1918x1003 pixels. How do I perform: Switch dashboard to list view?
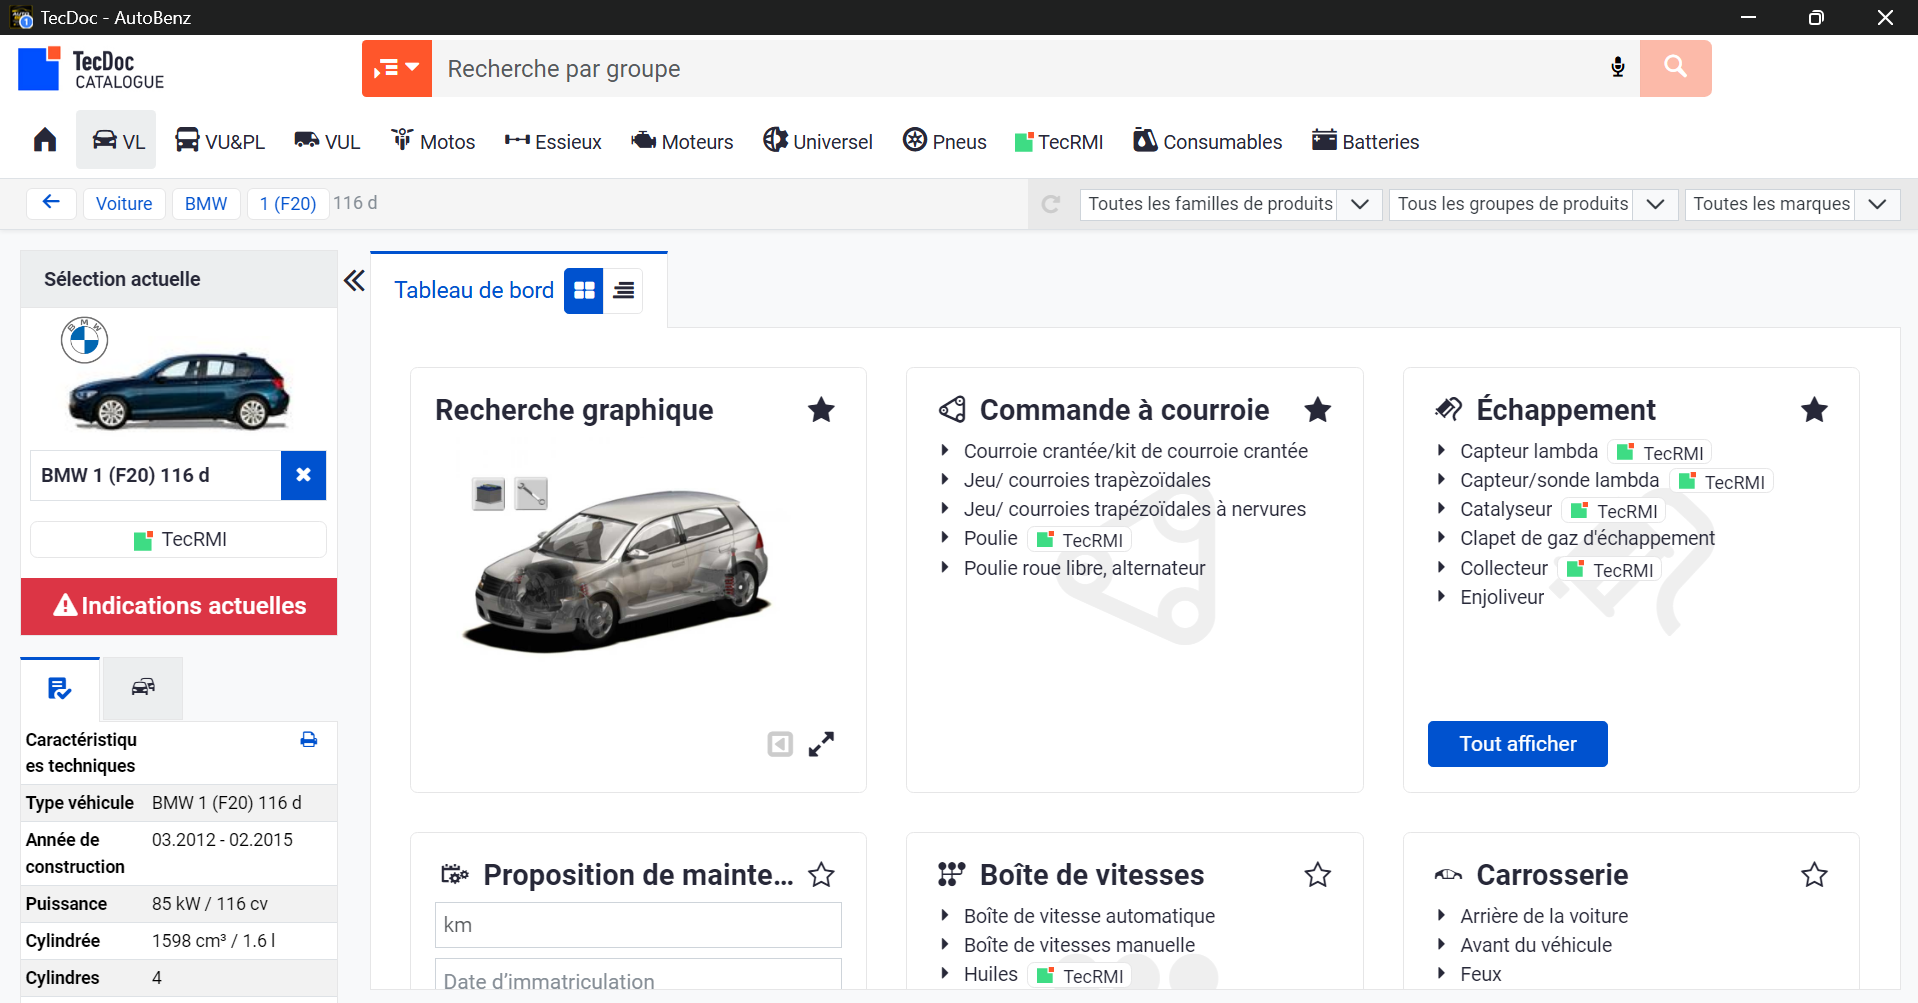click(x=623, y=290)
